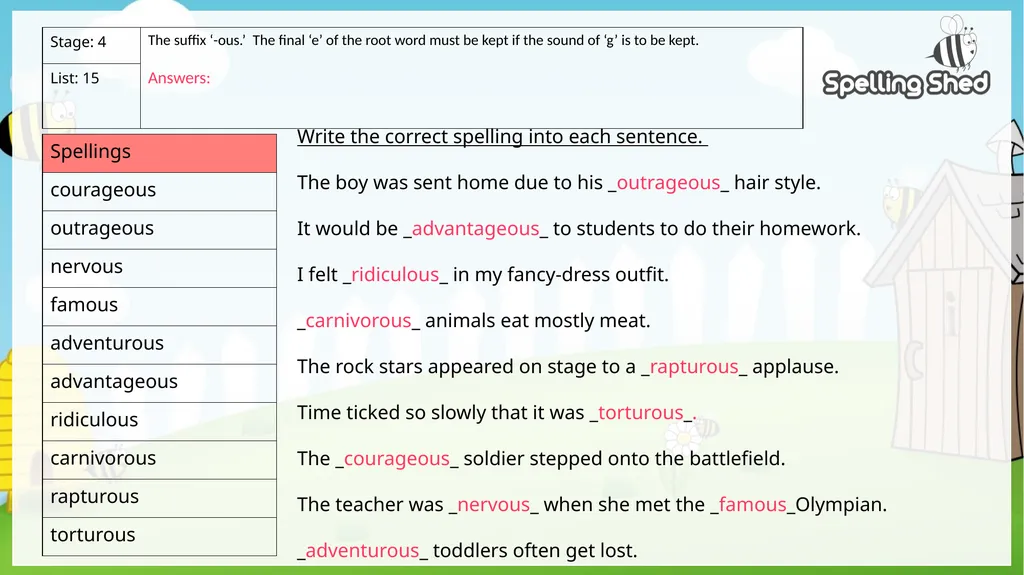1024x575 pixels.
Task: Click red answer 'outrageous' in hair style sentence
Action: click(x=668, y=182)
